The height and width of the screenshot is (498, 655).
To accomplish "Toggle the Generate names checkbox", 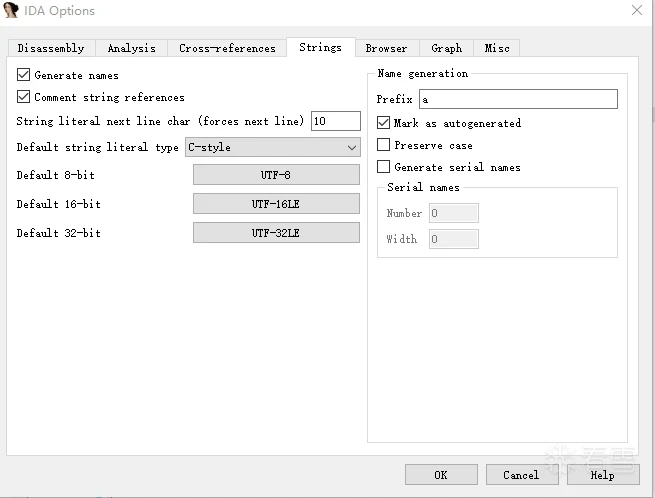I will (24, 75).
